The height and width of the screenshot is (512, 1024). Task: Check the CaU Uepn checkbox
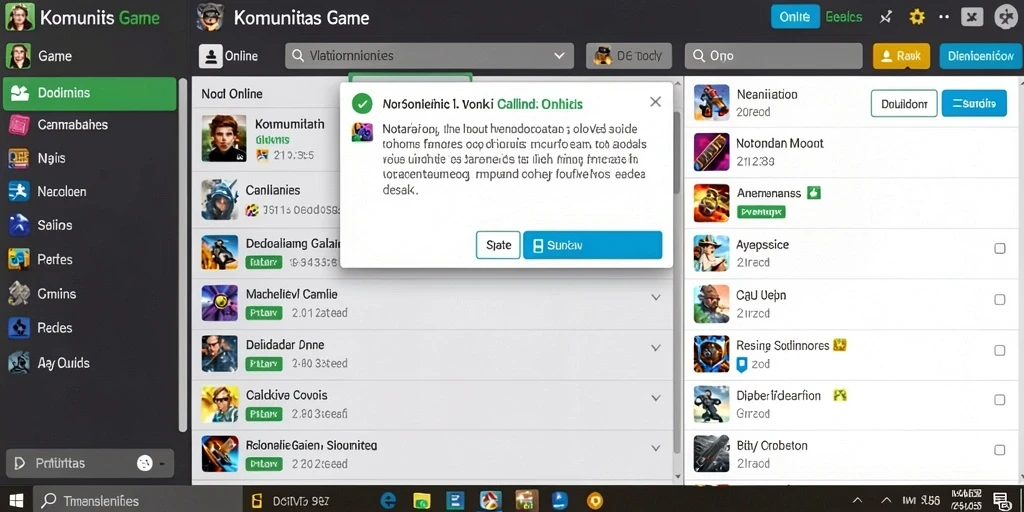[999, 299]
